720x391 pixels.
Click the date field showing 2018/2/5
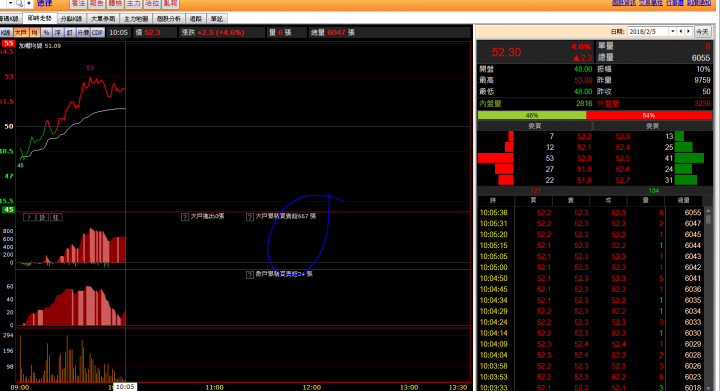(x=648, y=32)
